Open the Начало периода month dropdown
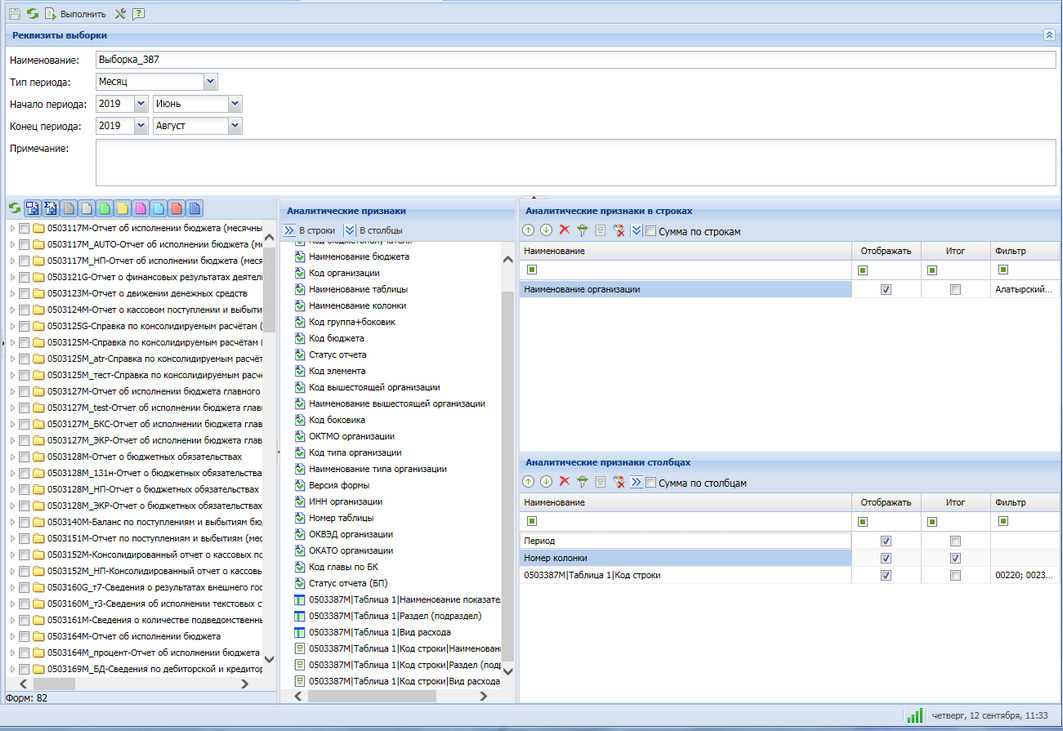This screenshot has width=1063, height=731. [x=235, y=104]
